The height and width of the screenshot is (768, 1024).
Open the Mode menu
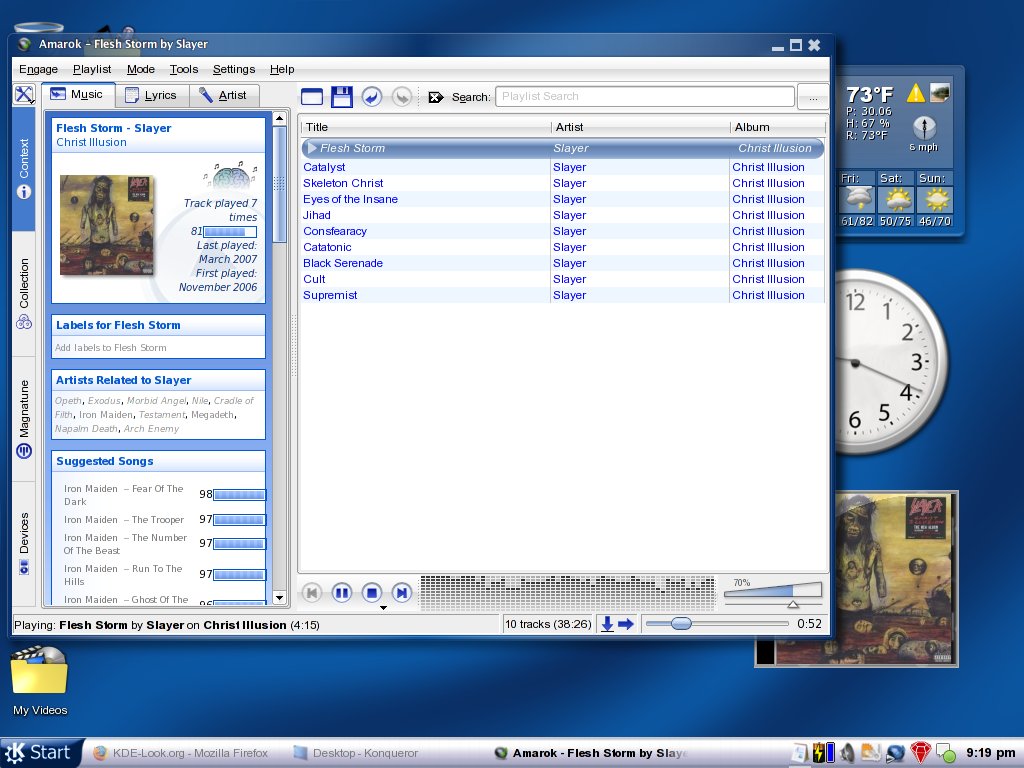point(140,69)
